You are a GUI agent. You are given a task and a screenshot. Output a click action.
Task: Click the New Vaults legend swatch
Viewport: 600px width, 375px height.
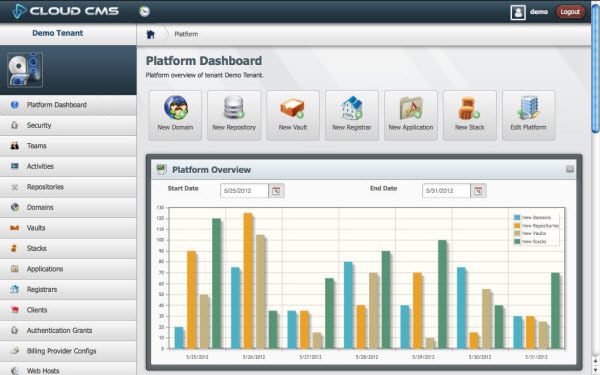(x=517, y=233)
